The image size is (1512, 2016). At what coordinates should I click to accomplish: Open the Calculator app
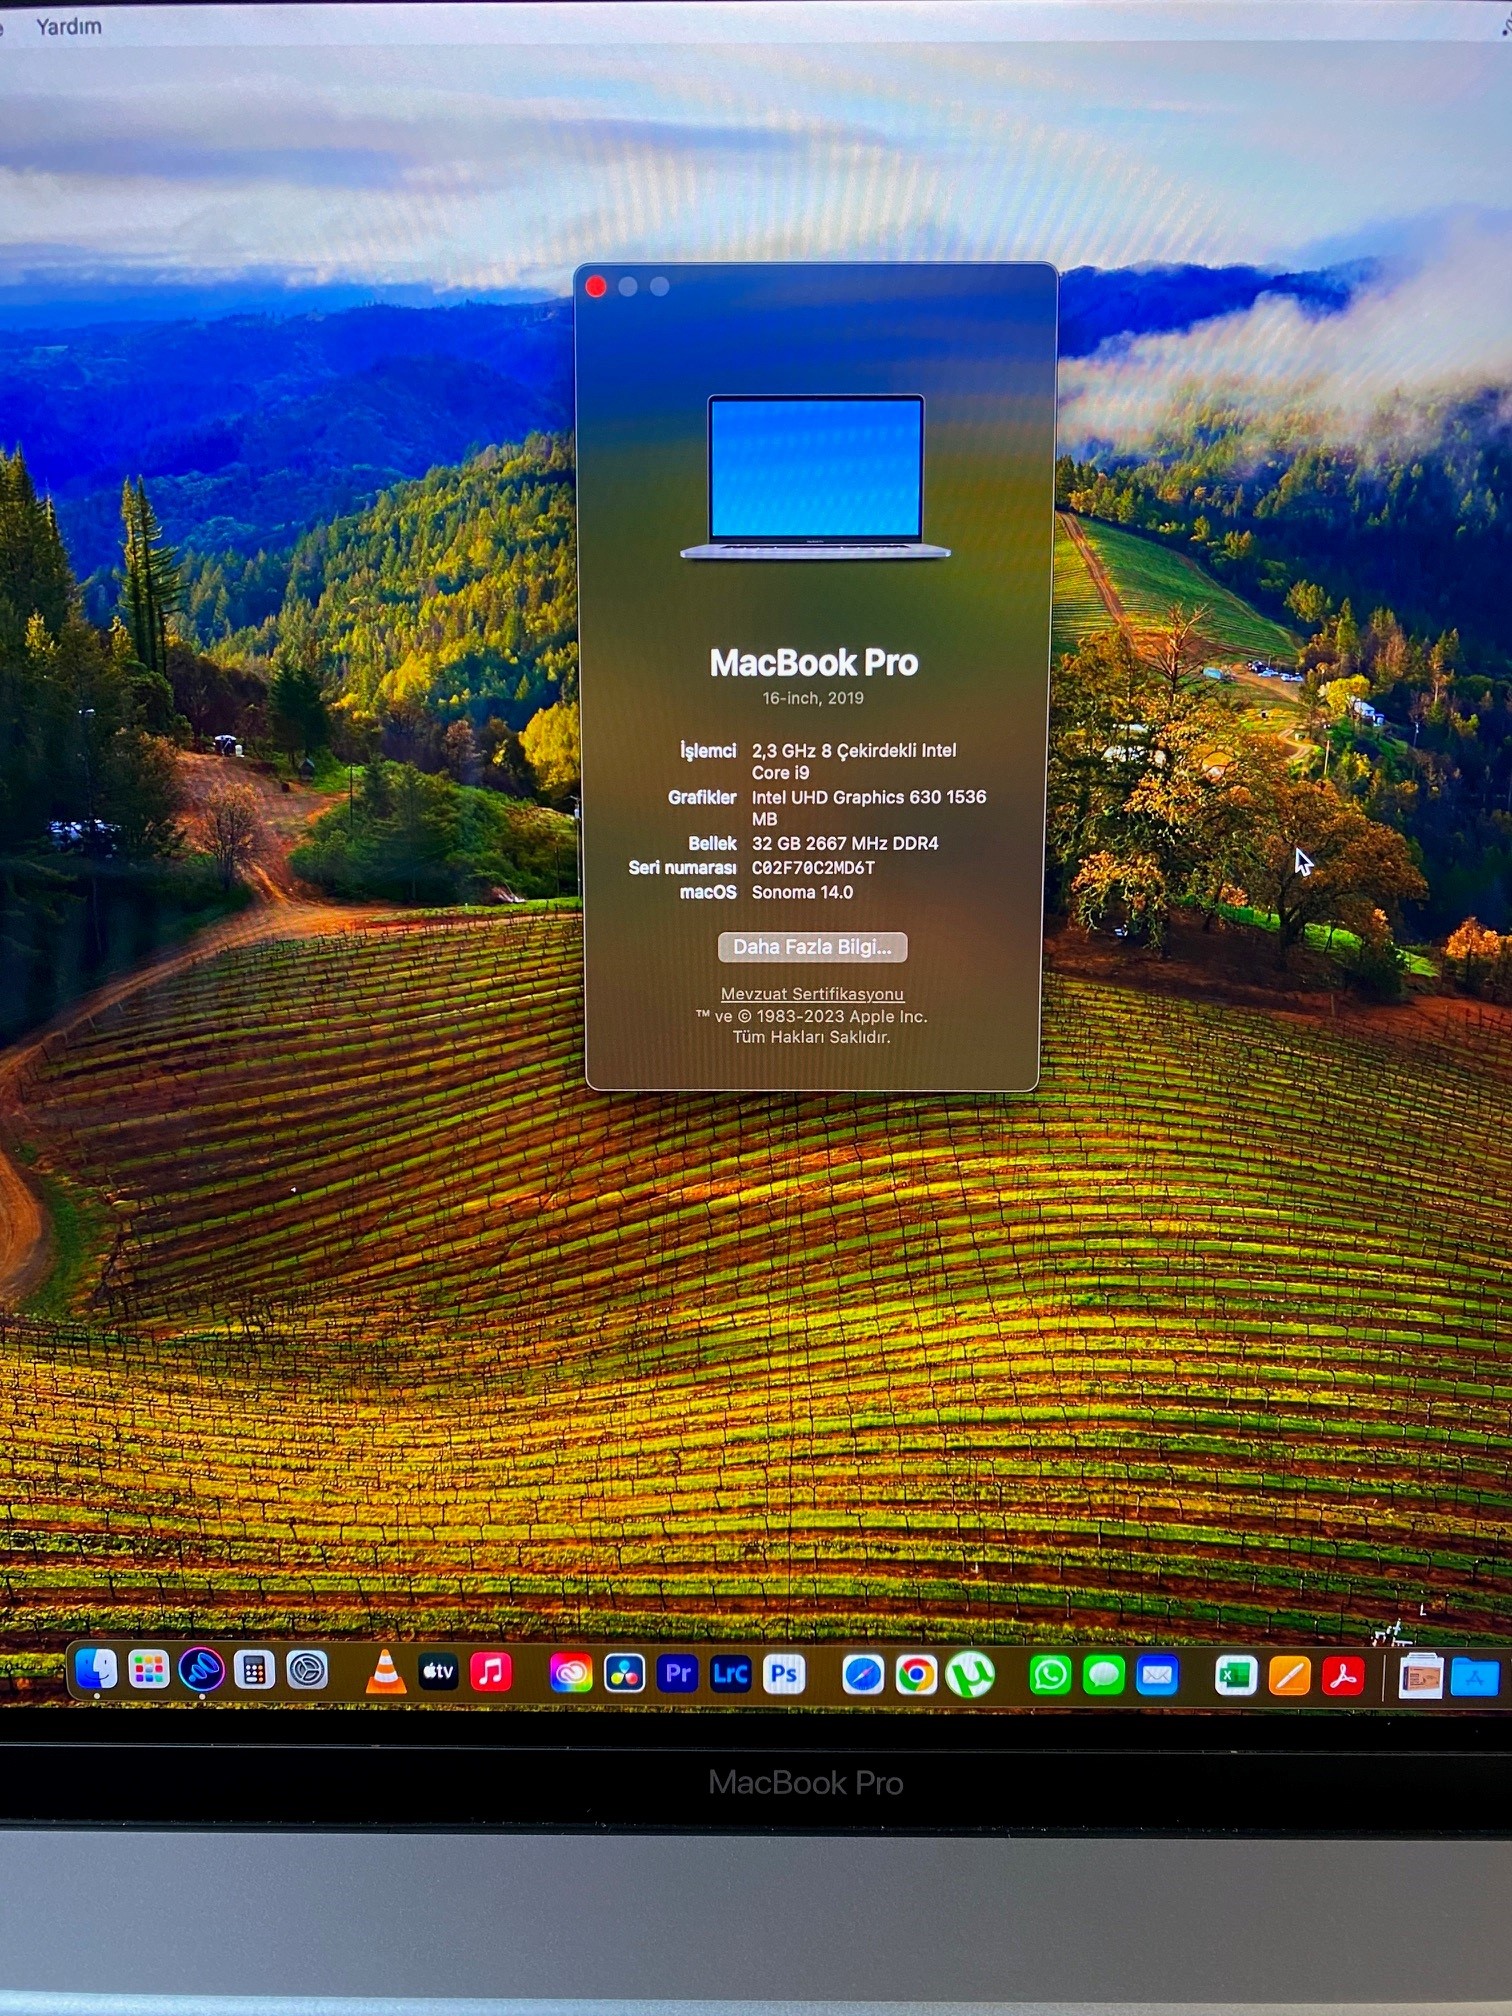click(254, 1670)
